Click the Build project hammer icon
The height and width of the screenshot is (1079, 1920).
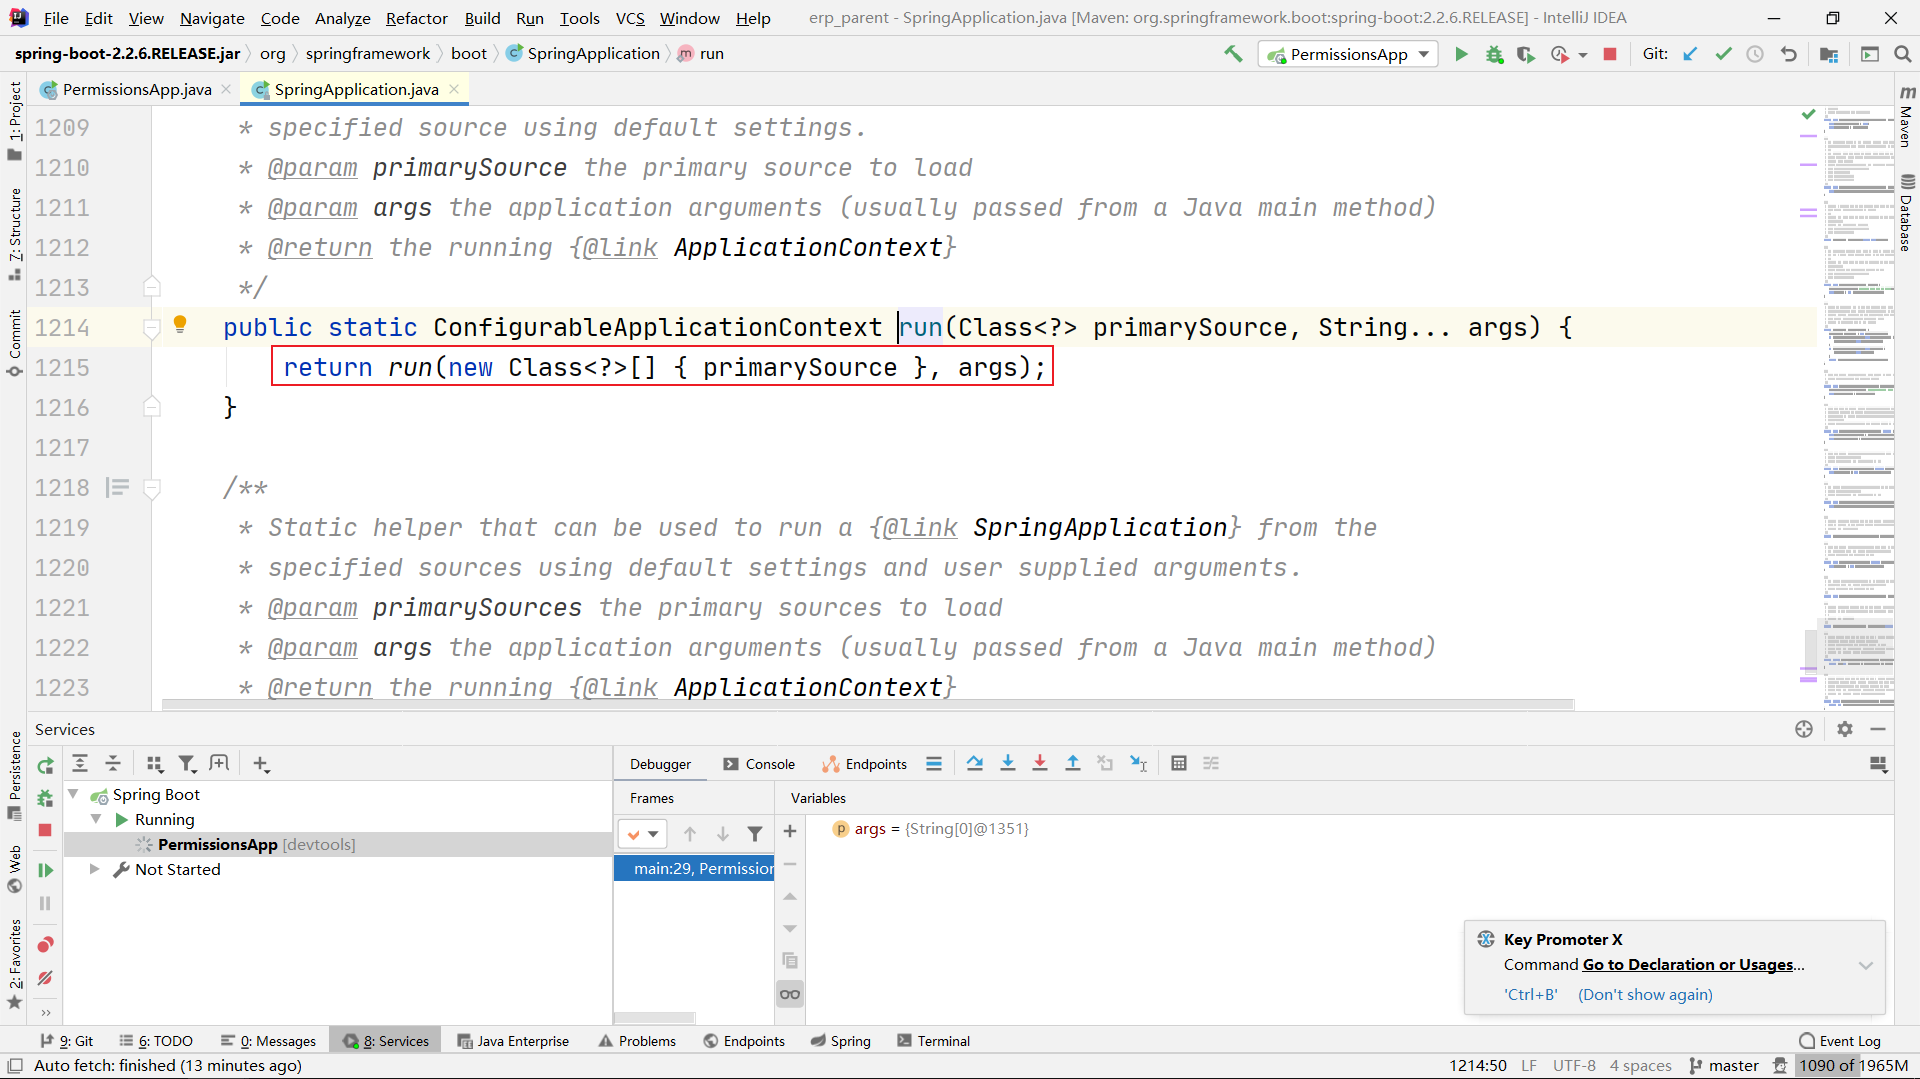[1234, 54]
